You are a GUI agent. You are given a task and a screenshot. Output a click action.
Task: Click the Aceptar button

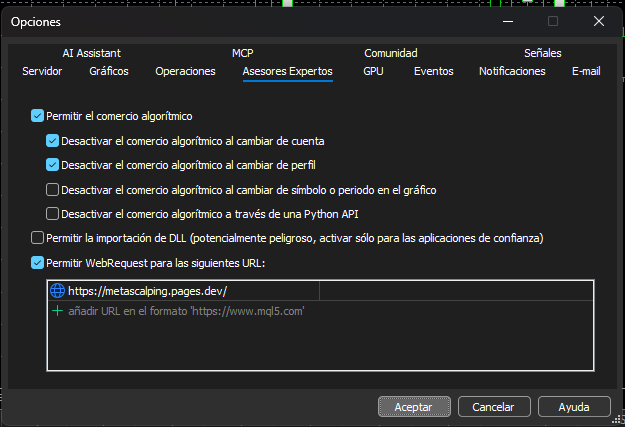[x=414, y=407]
